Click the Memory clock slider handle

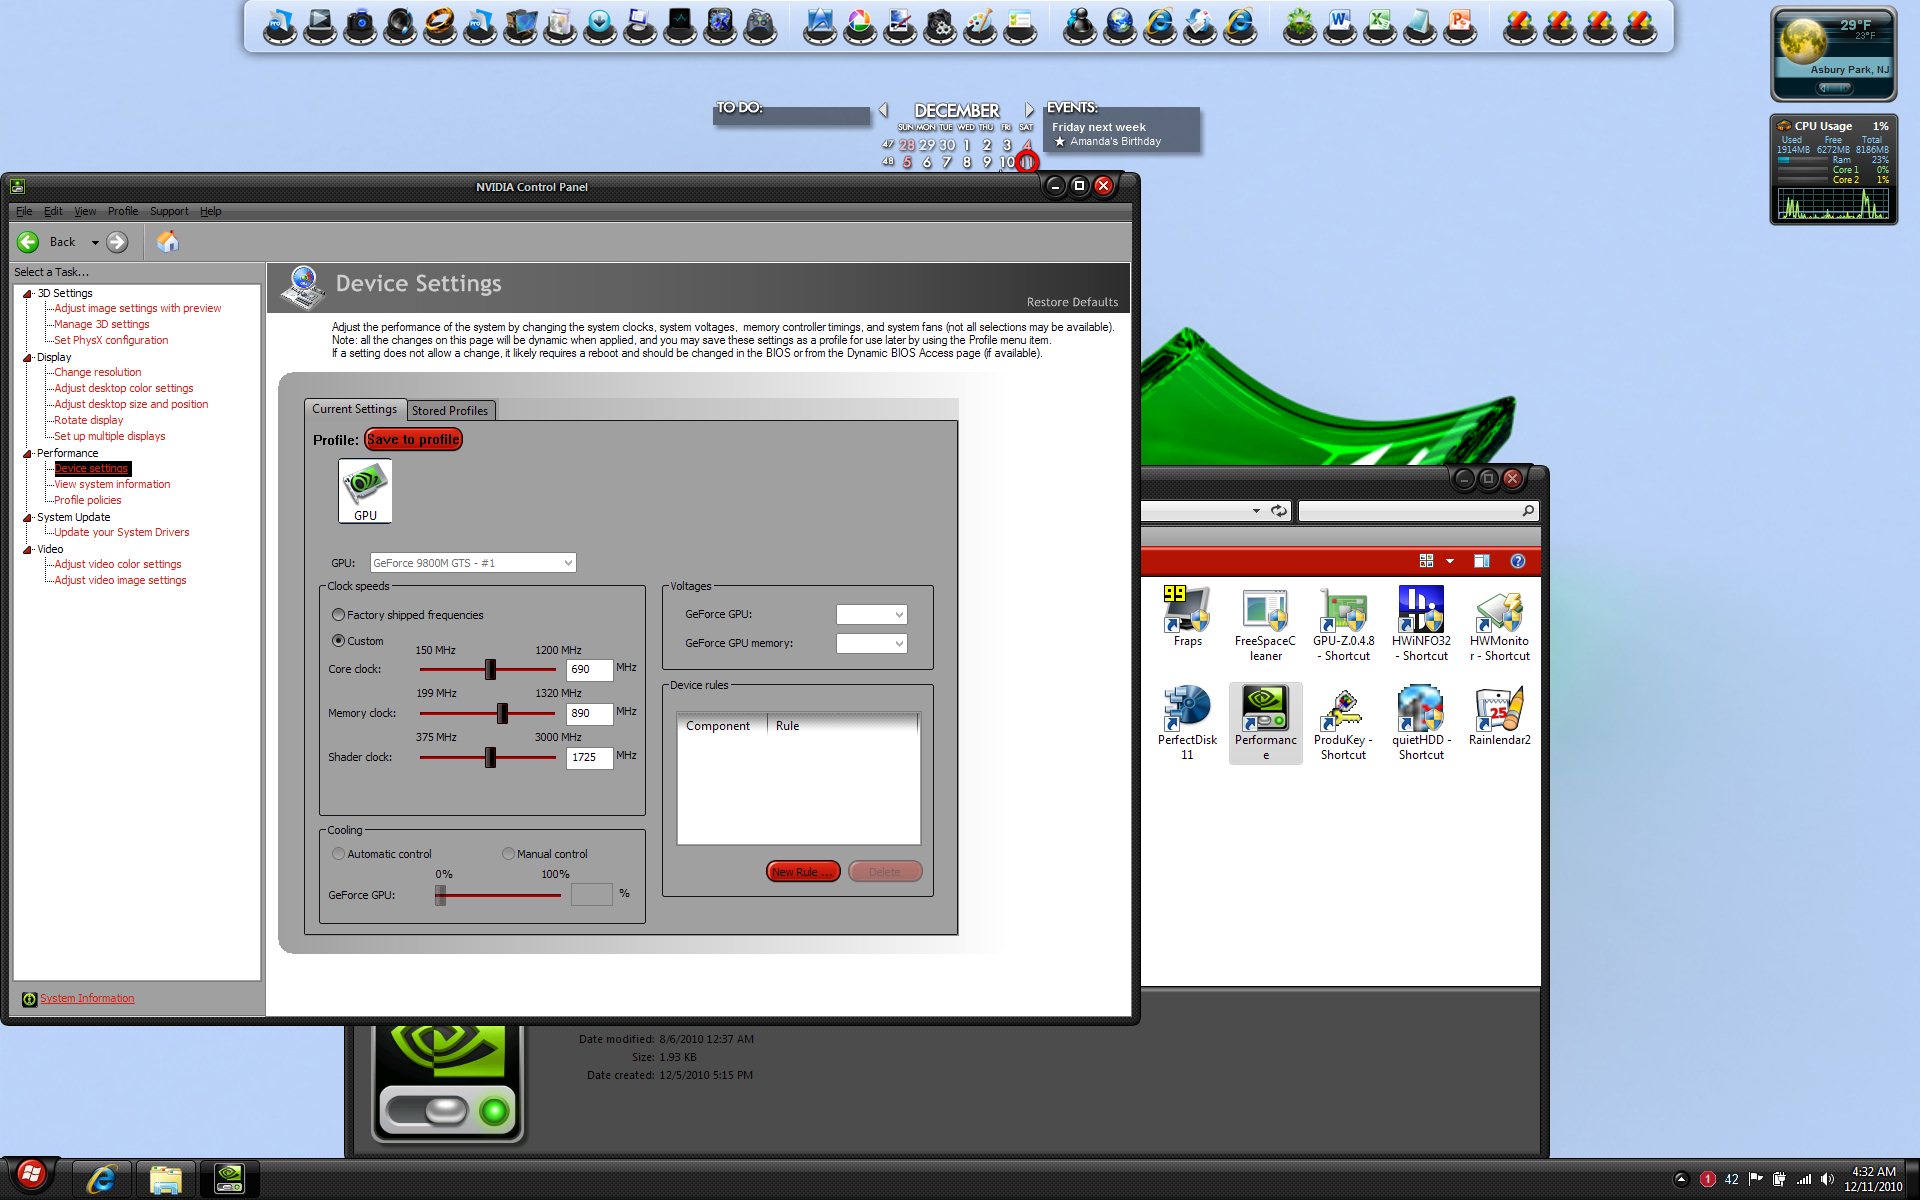pyautogui.click(x=502, y=713)
